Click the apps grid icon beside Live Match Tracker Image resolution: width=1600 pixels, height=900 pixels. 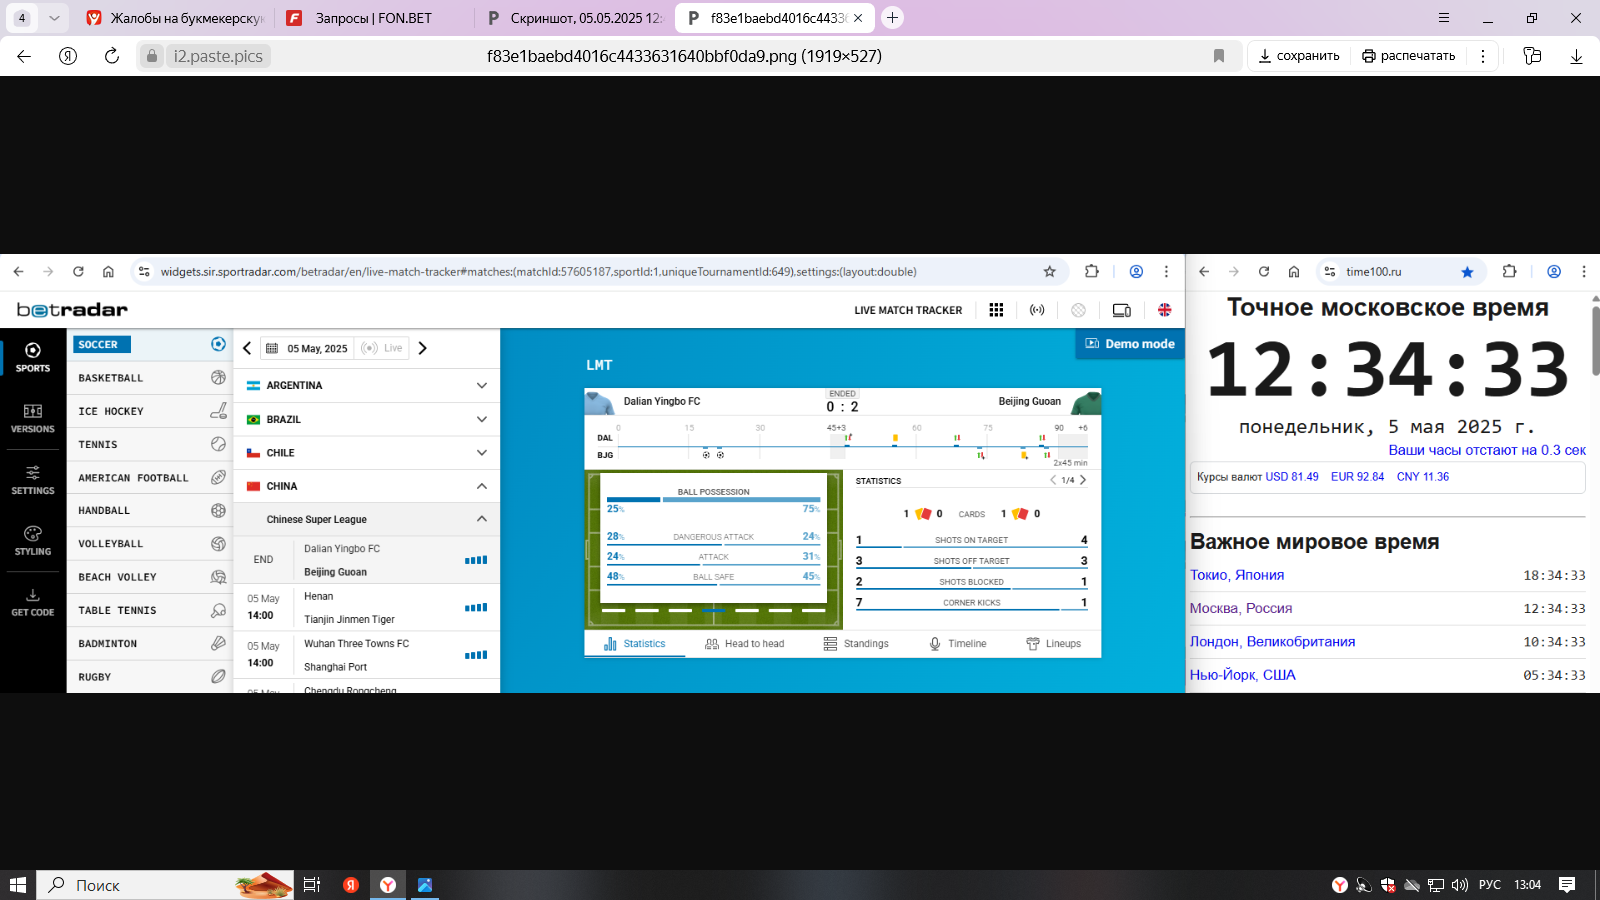996,310
